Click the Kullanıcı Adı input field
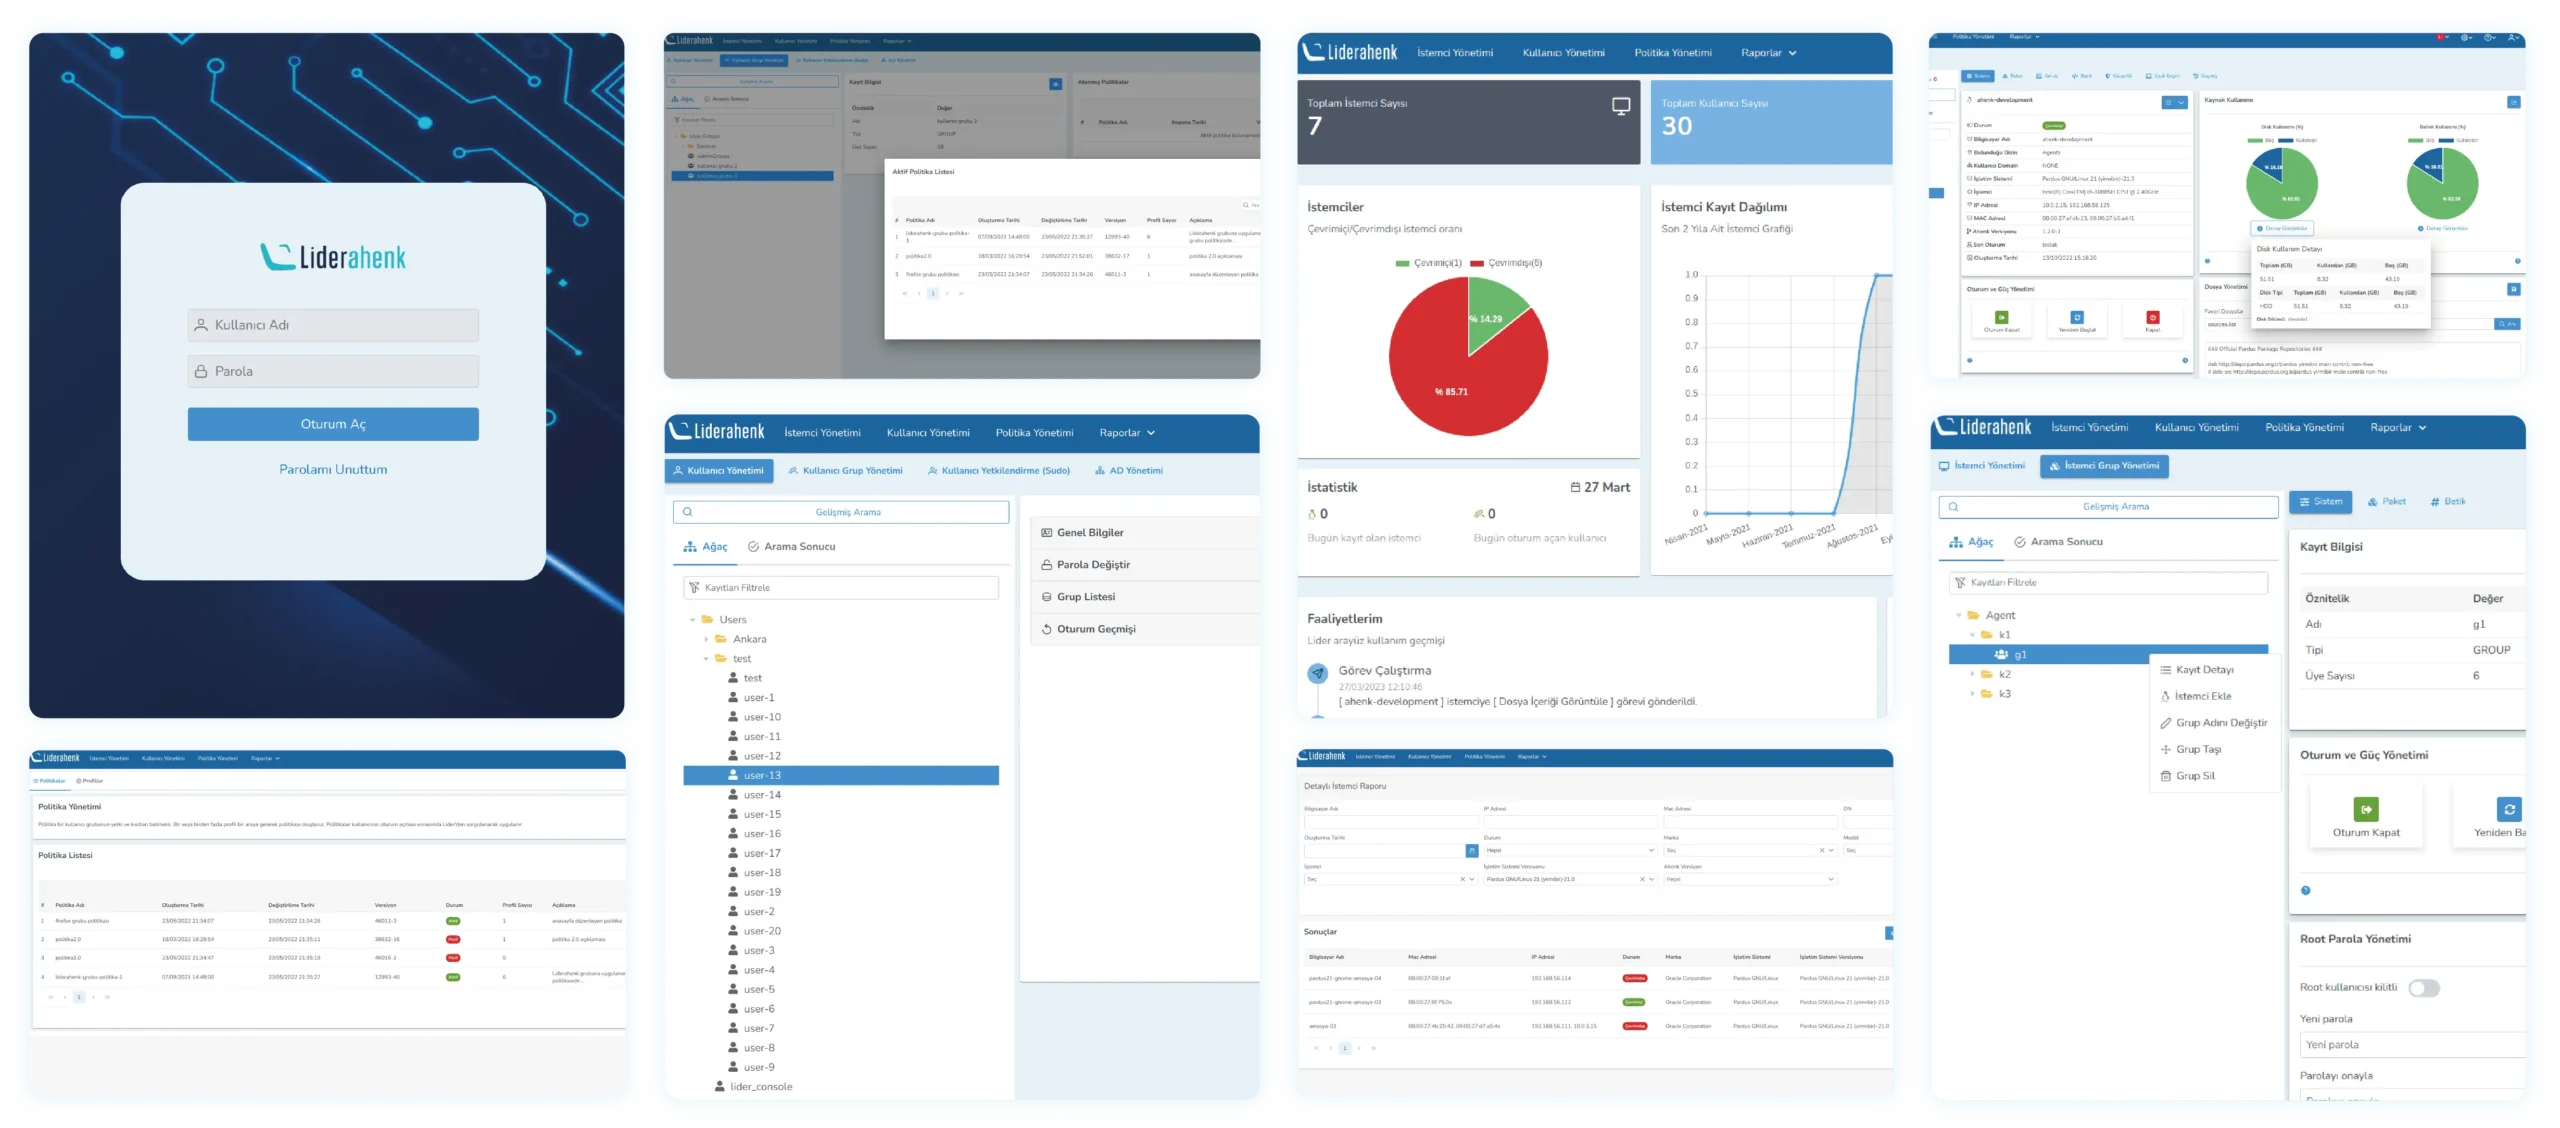The width and height of the screenshot is (2560, 1128). coord(333,325)
